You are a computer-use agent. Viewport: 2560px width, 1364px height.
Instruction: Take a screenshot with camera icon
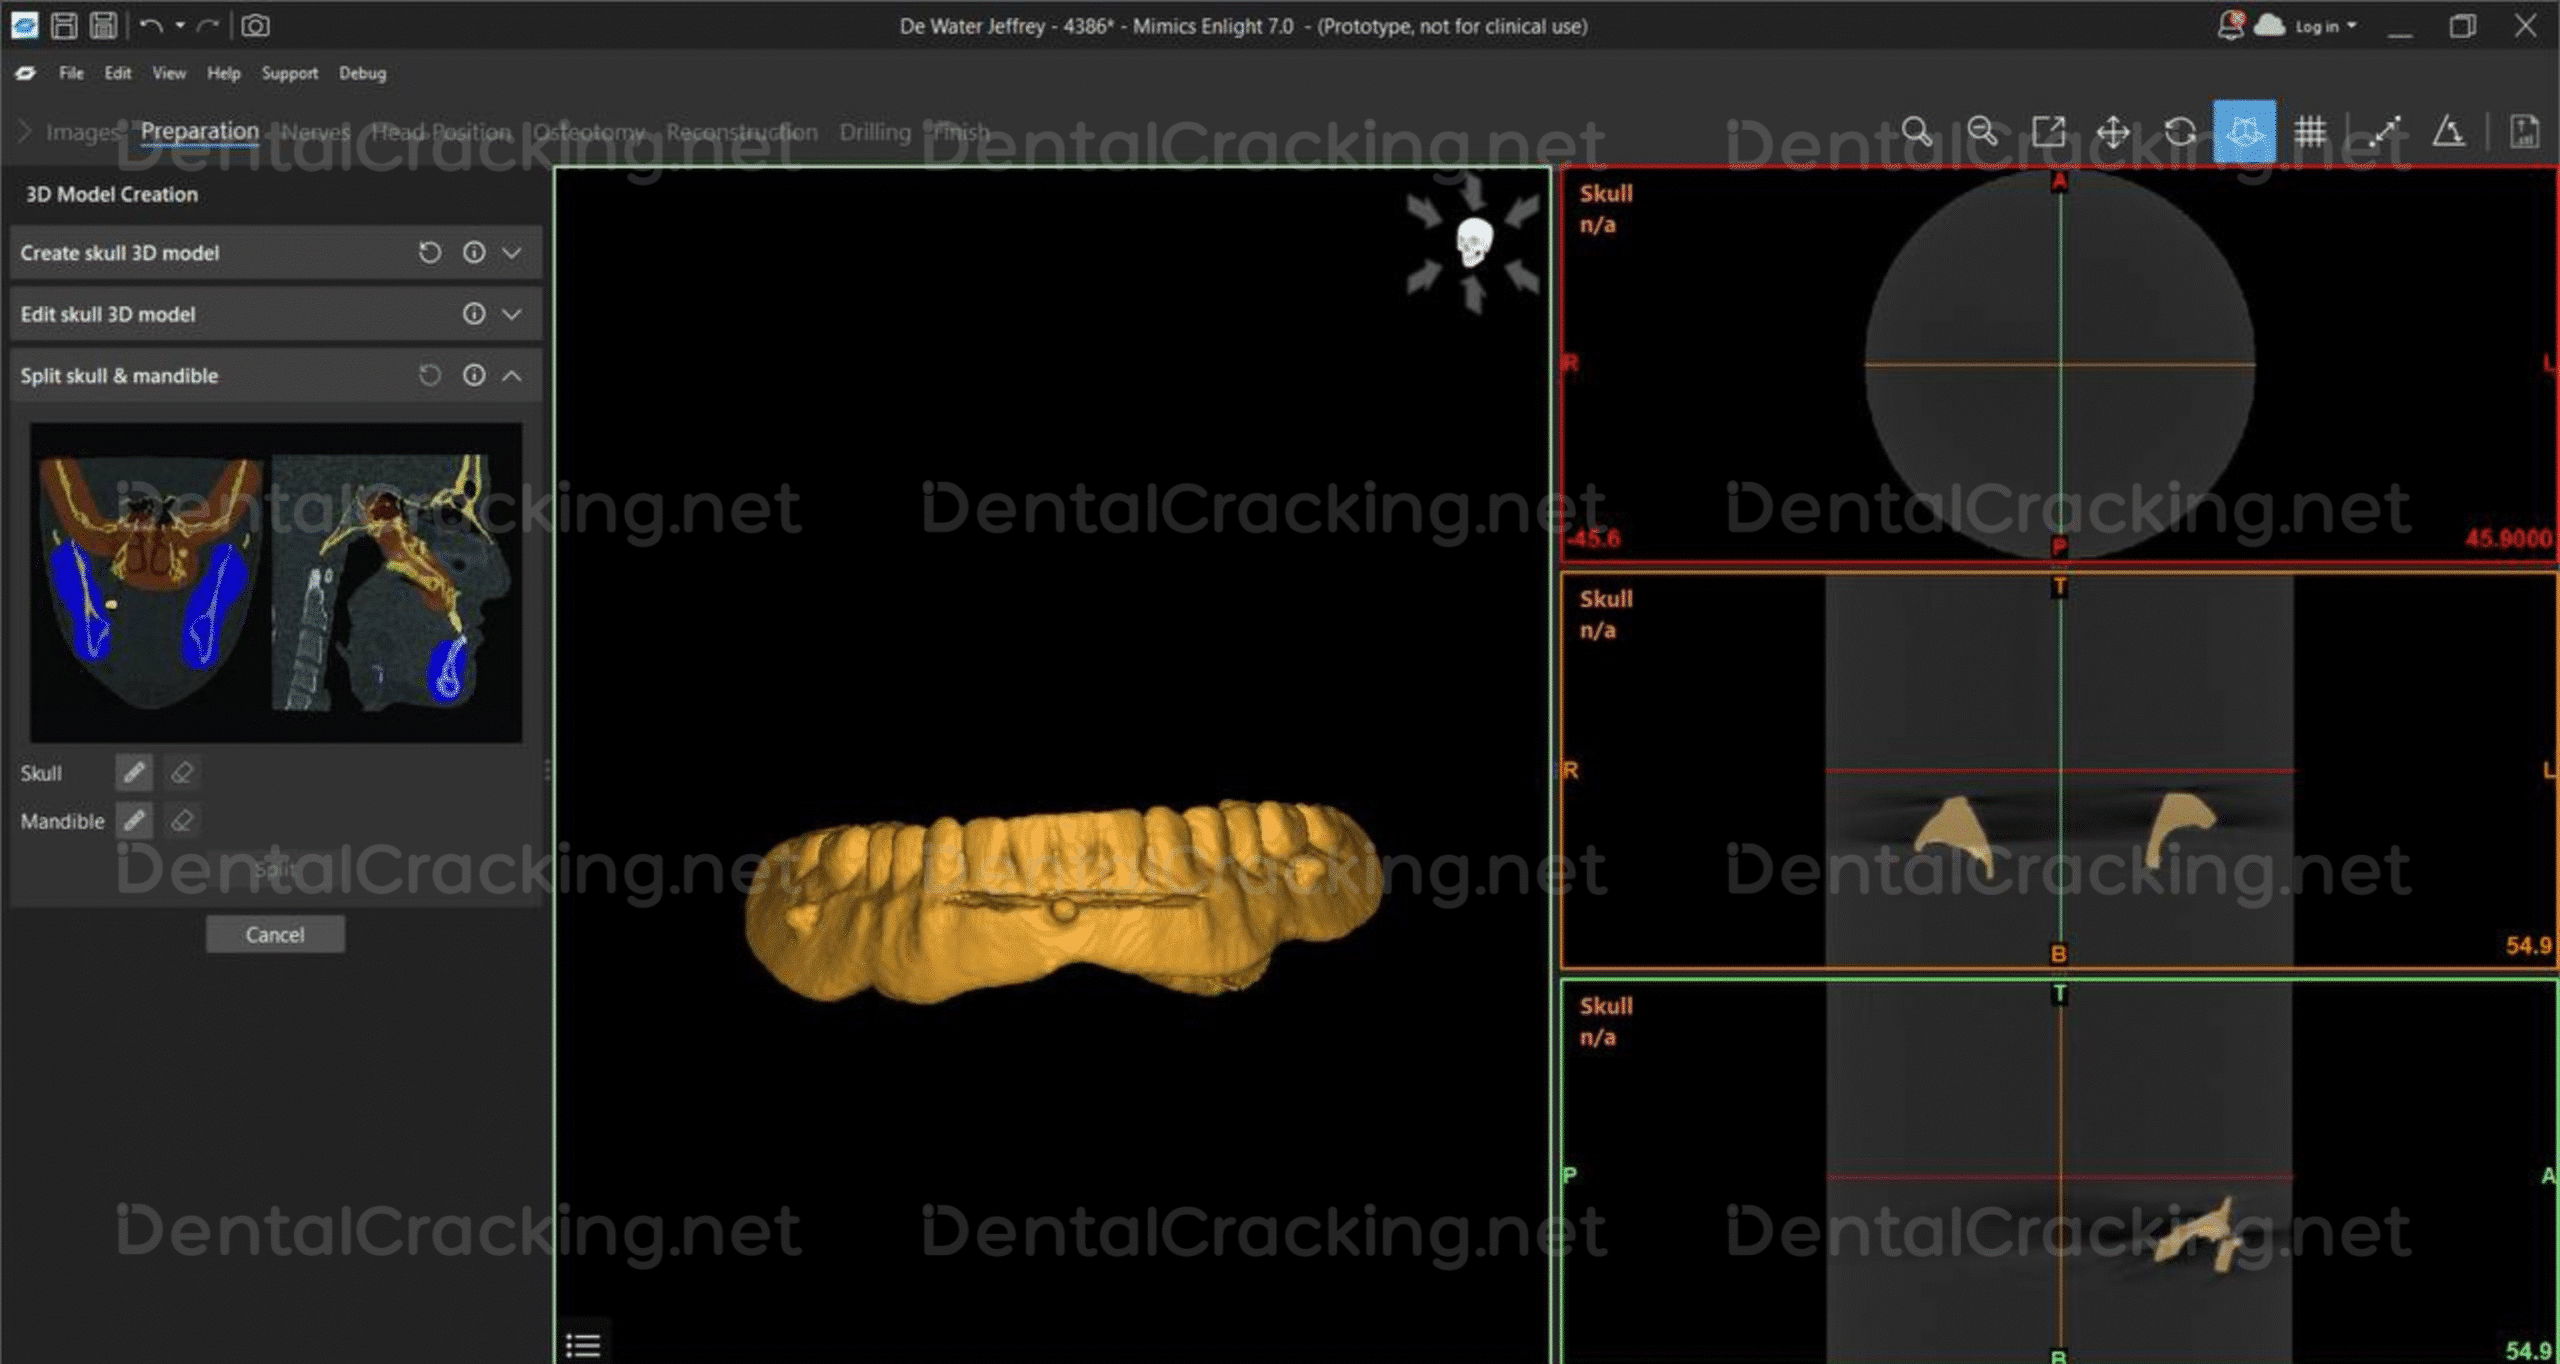click(255, 26)
